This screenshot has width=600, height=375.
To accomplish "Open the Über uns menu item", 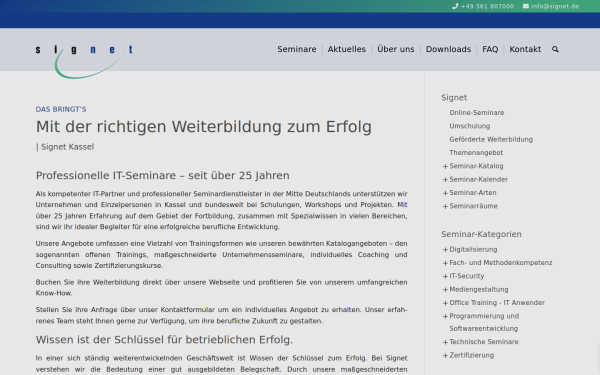I will pos(396,49).
